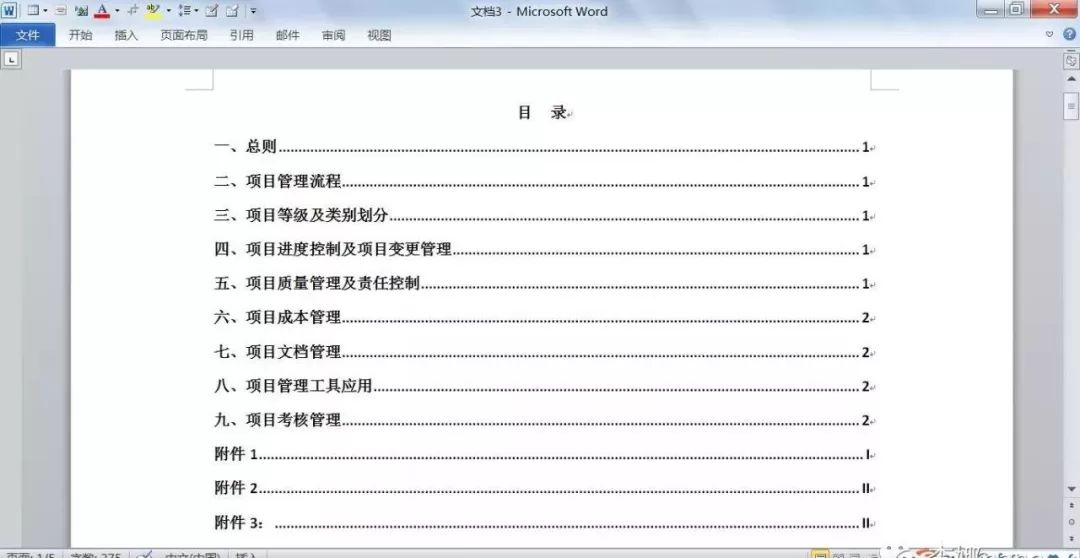Switch to the 视图 ribbon tab
Screen dimensions: 1080x558
point(379,35)
